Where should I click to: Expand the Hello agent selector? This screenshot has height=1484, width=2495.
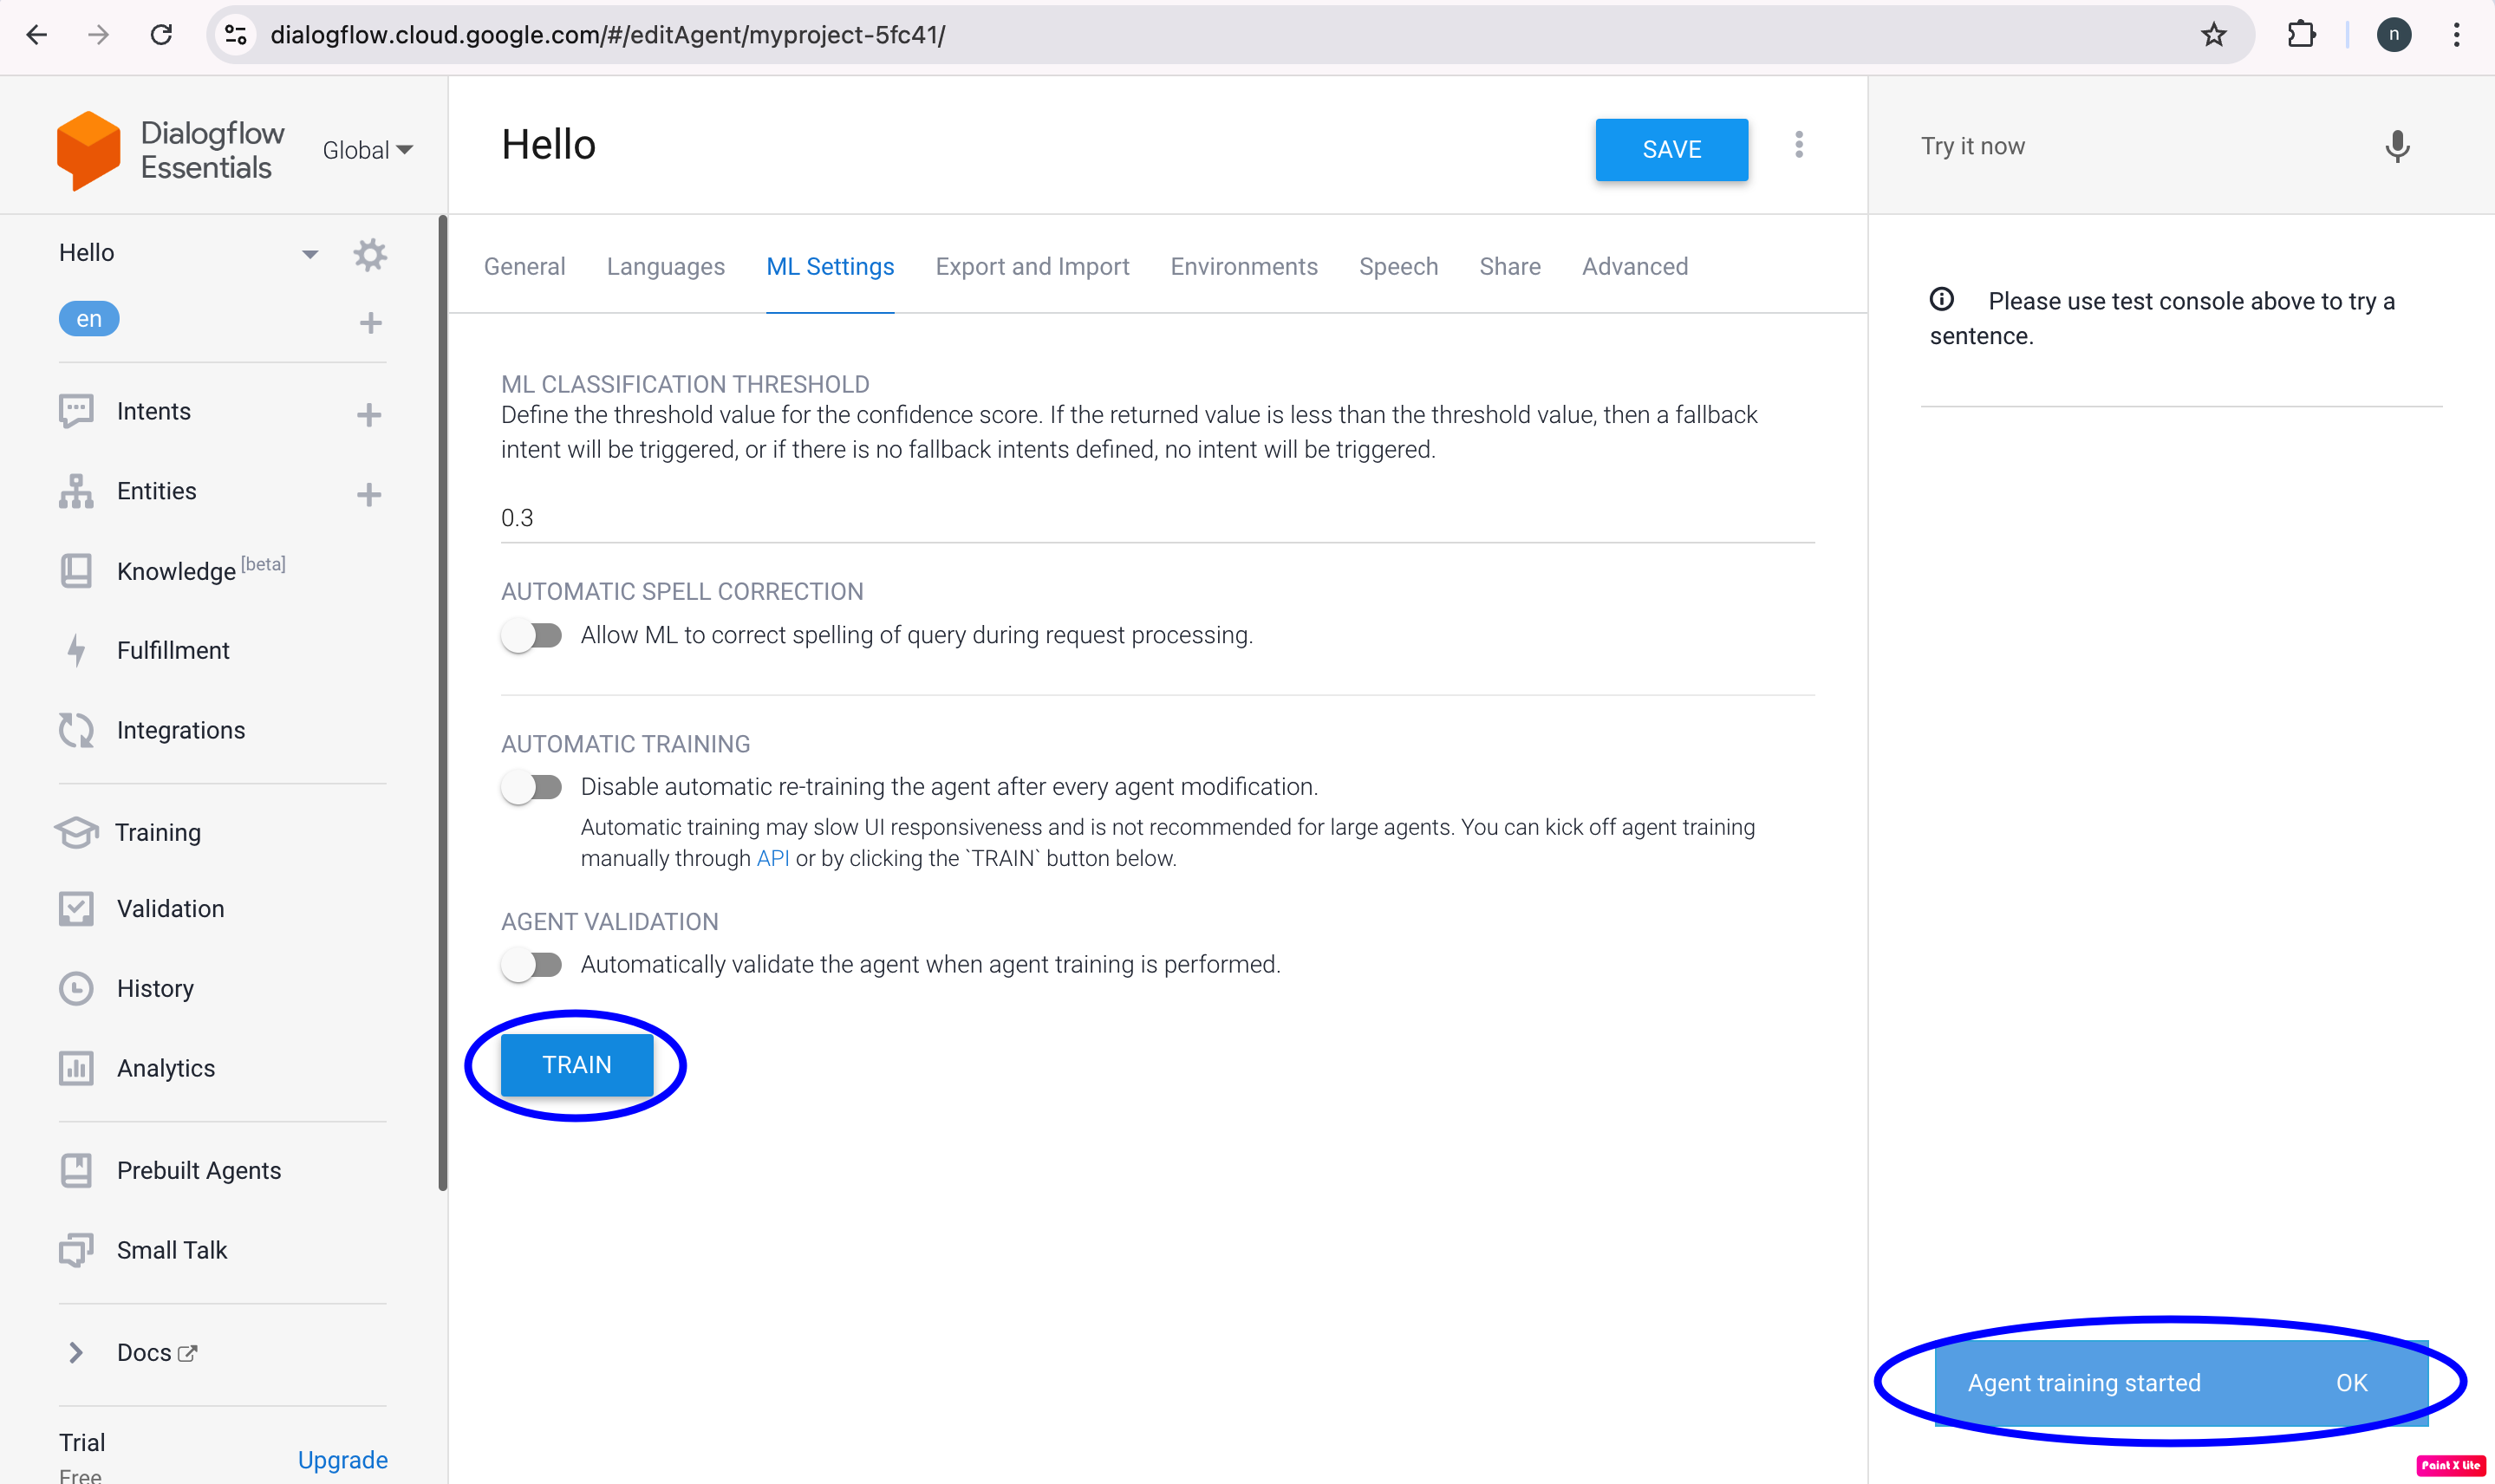point(310,253)
